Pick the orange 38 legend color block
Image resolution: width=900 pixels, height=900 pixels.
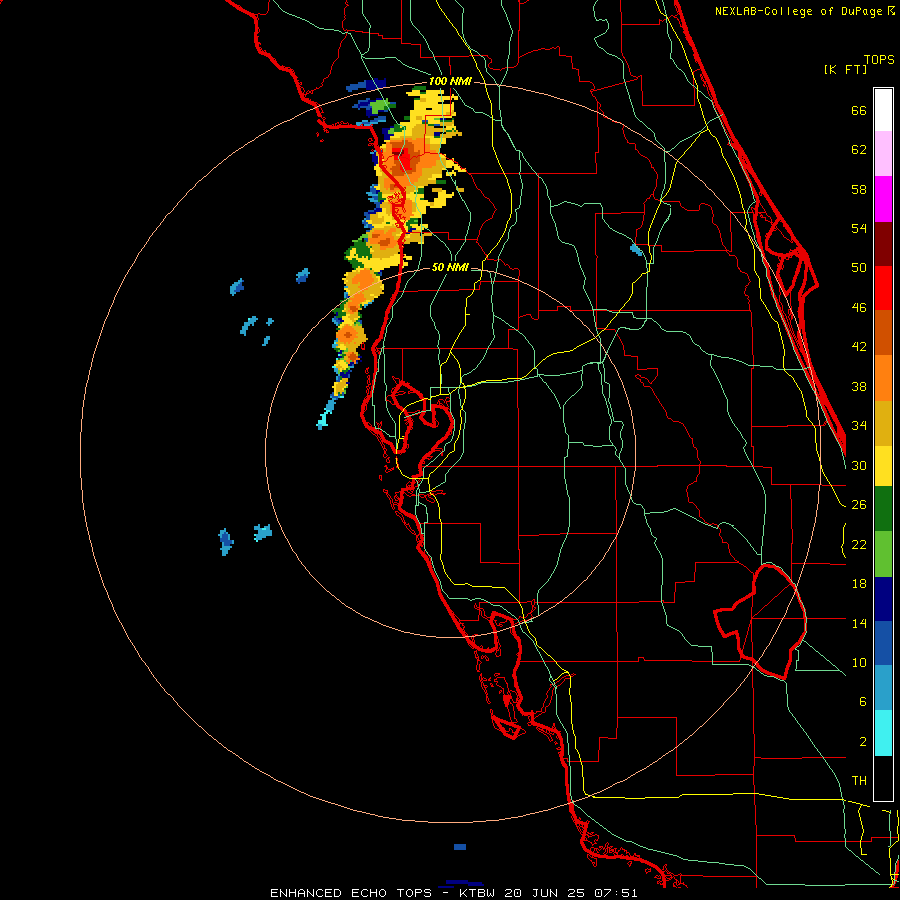point(883,378)
